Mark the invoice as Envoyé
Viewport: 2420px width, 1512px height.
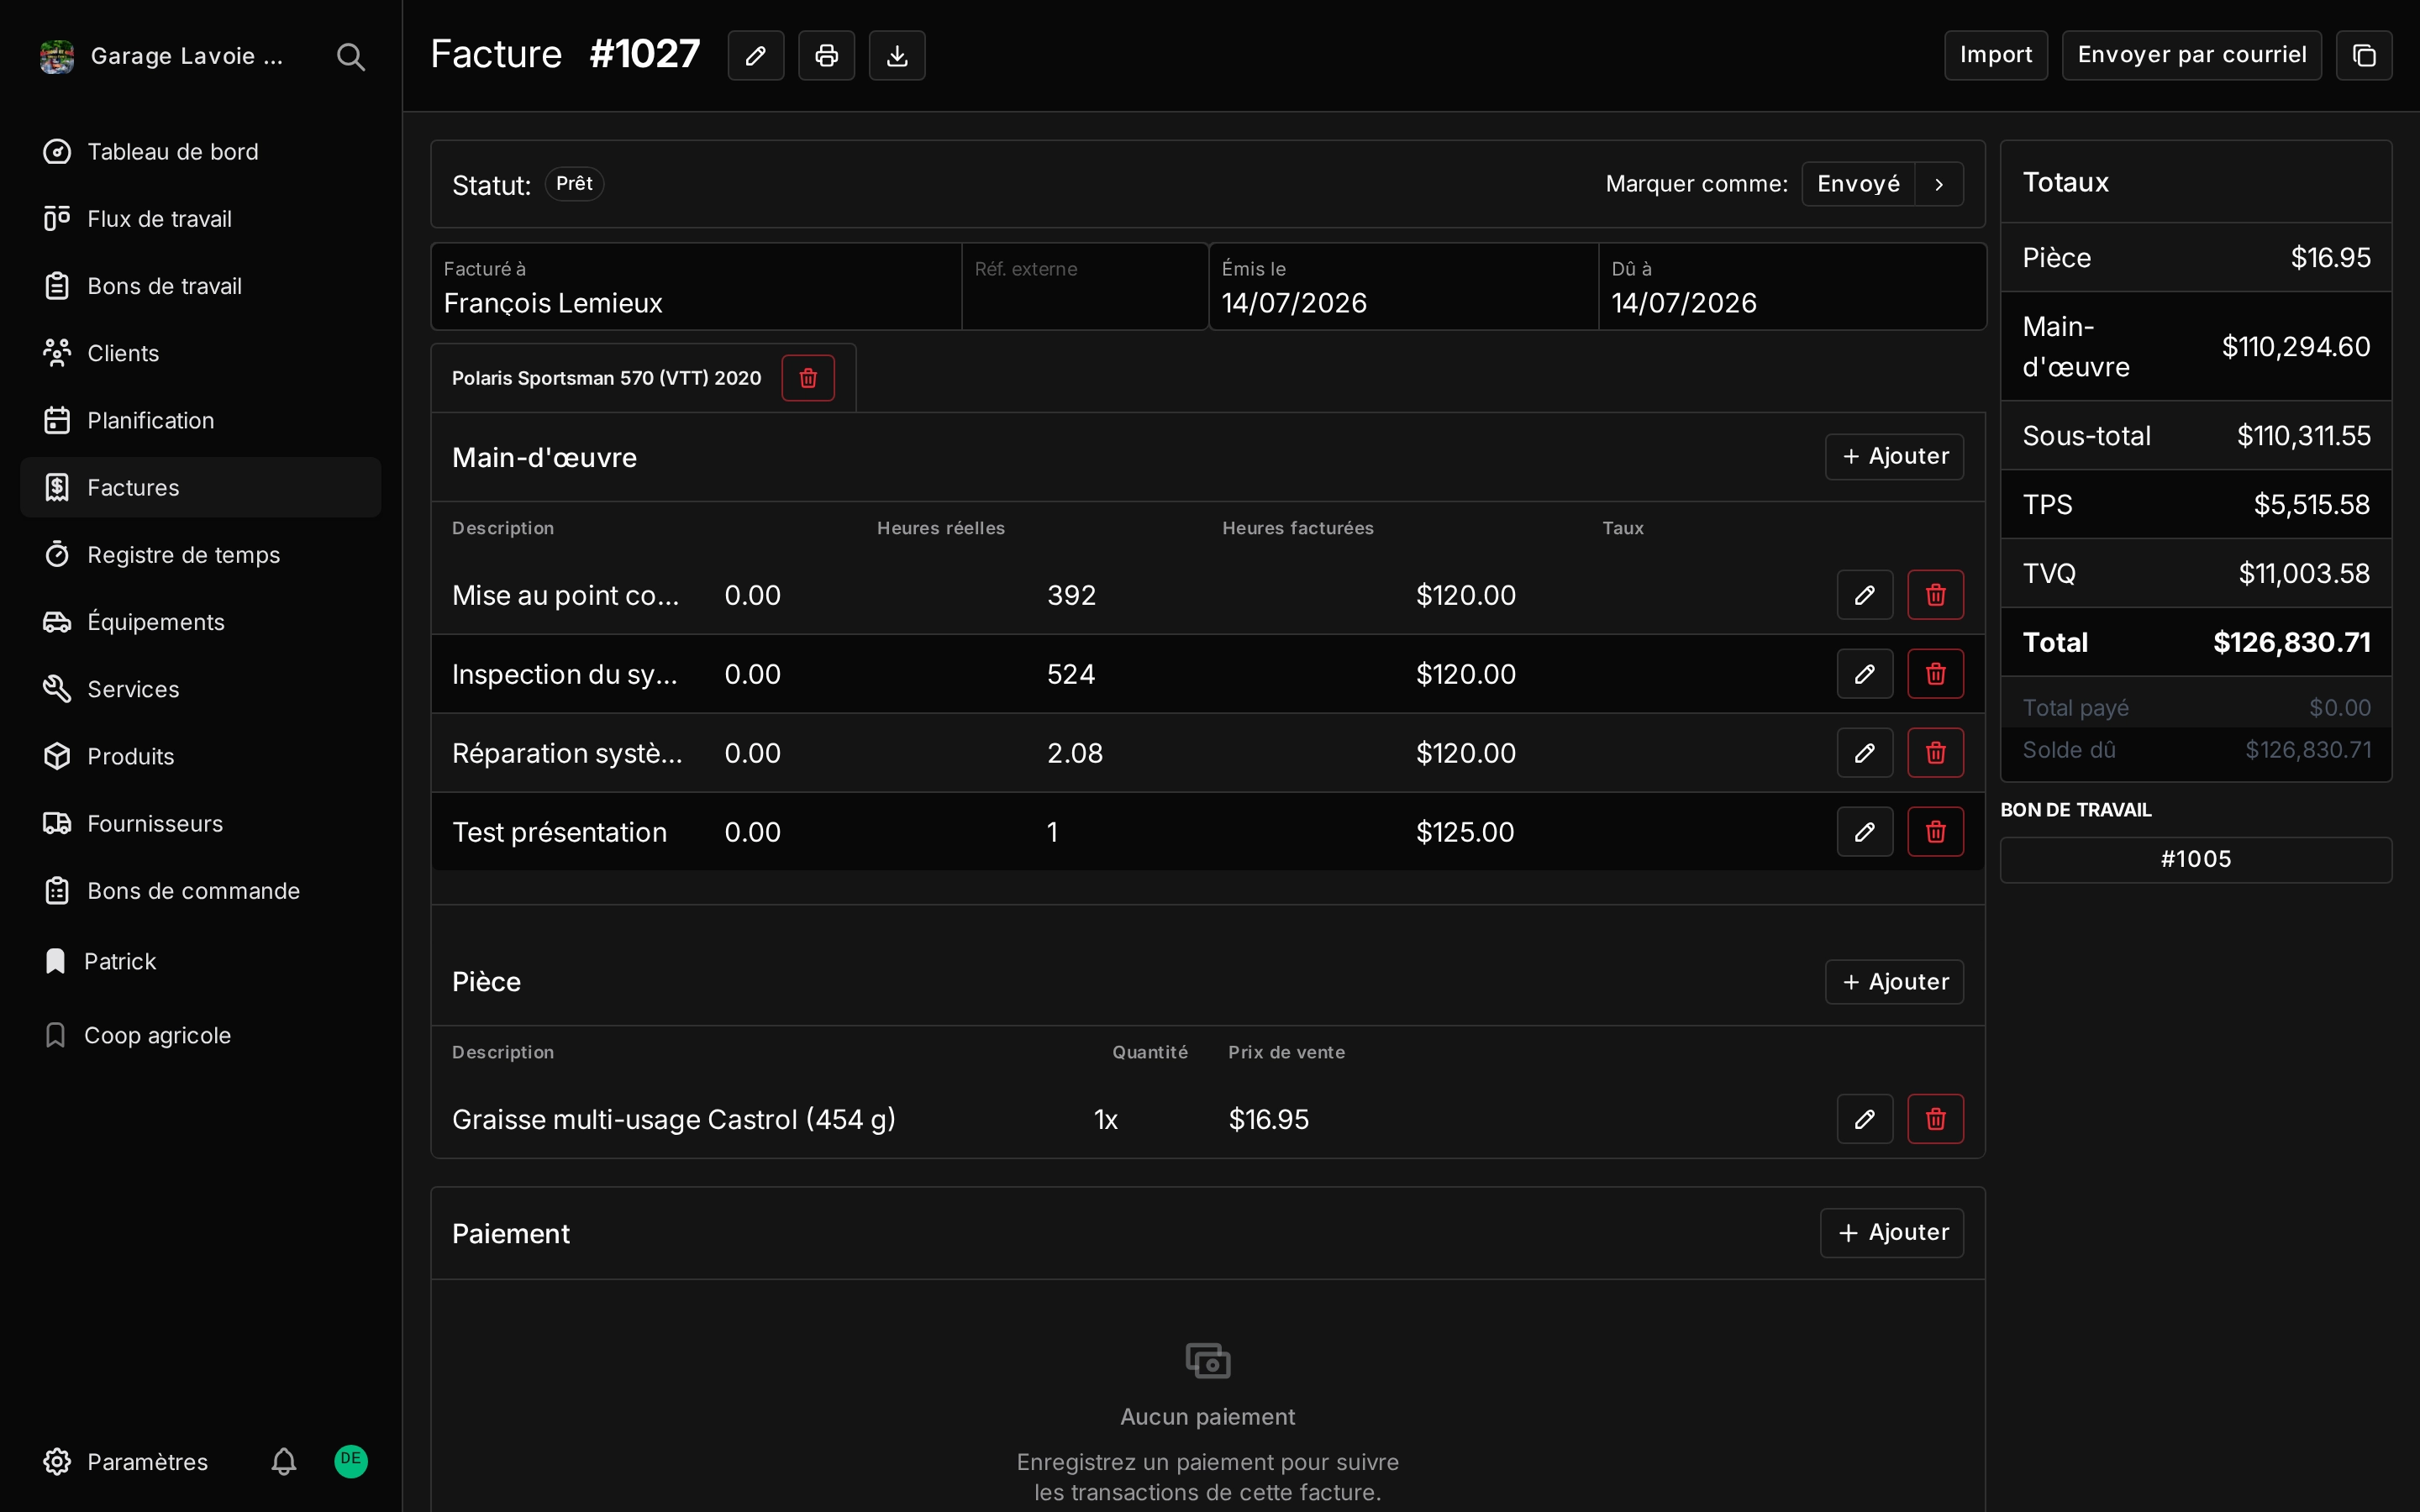point(1858,184)
